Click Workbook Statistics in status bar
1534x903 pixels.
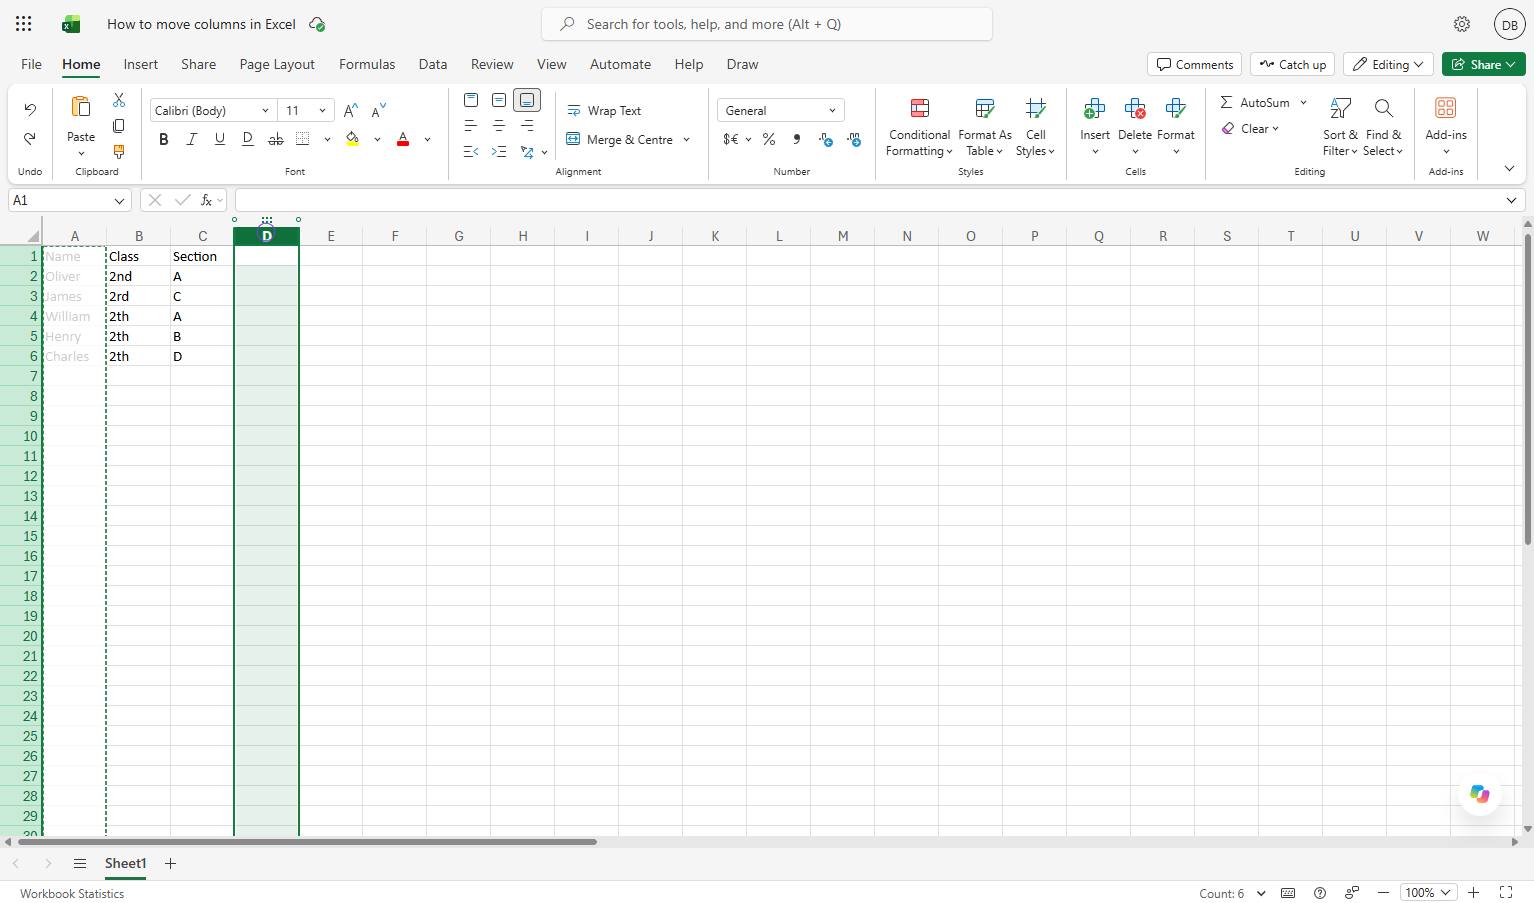pyautogui.click(x=72, y=894)
